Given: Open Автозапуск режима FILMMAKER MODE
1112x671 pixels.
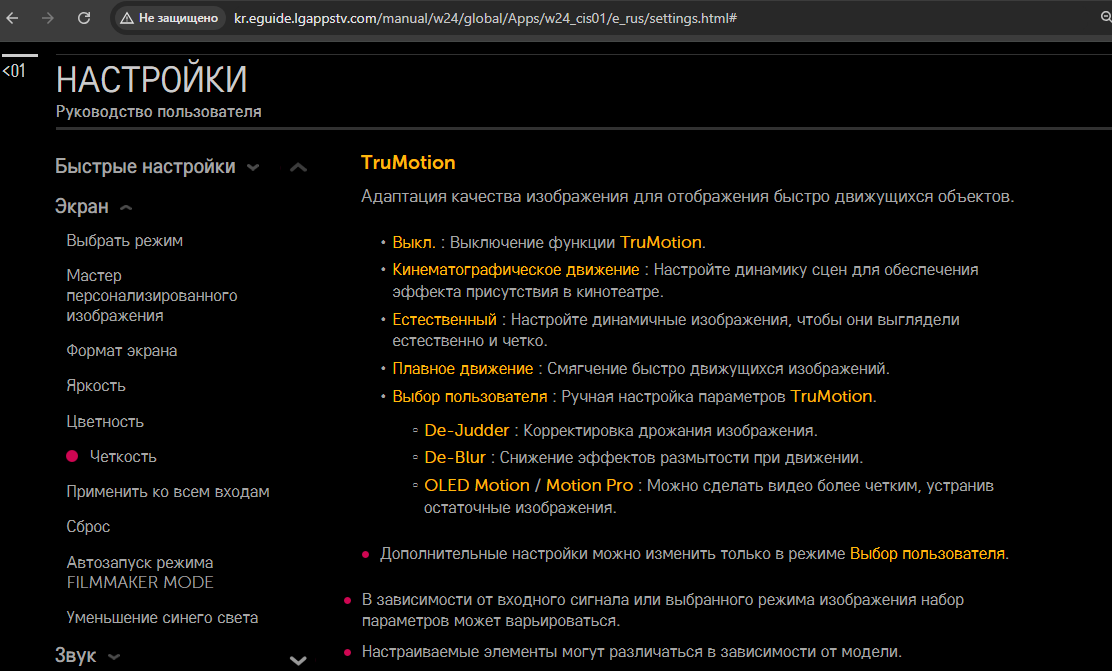Looking at the screenshot, I should pyautogui.click(x=139, y=572).
